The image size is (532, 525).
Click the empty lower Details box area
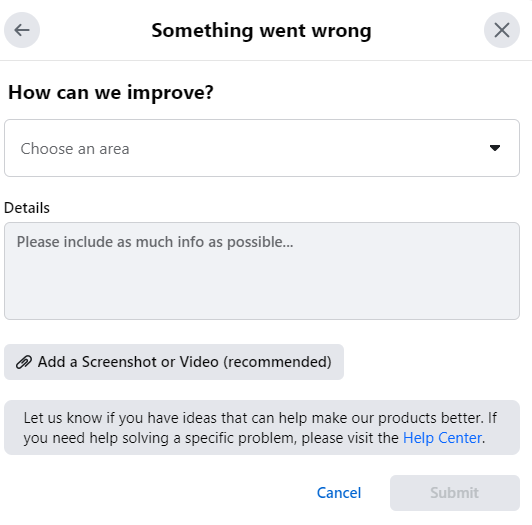pos(262,288)
